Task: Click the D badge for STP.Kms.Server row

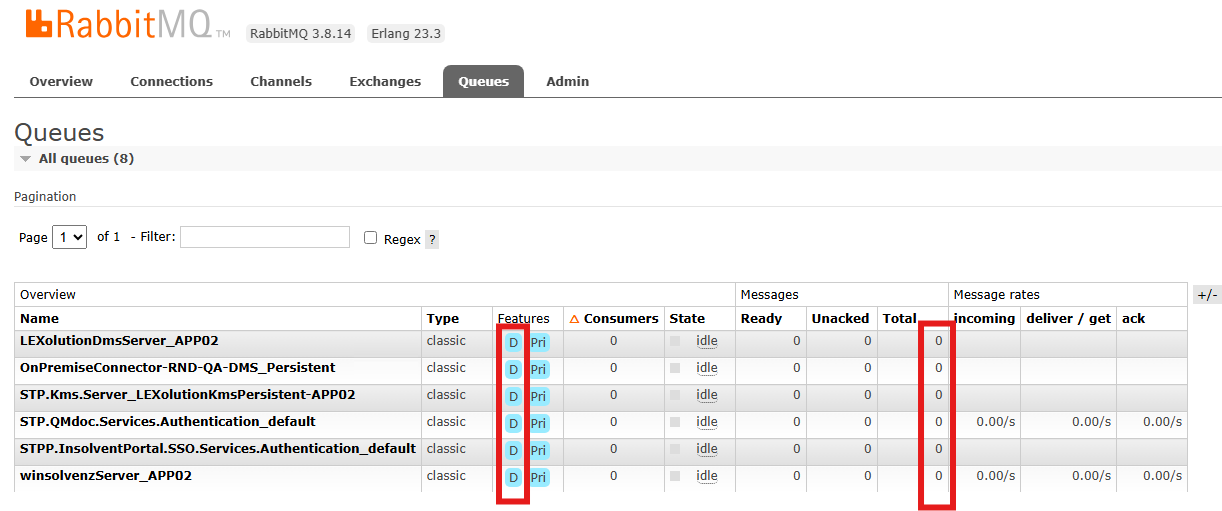Action: click(x=513, y=396)
